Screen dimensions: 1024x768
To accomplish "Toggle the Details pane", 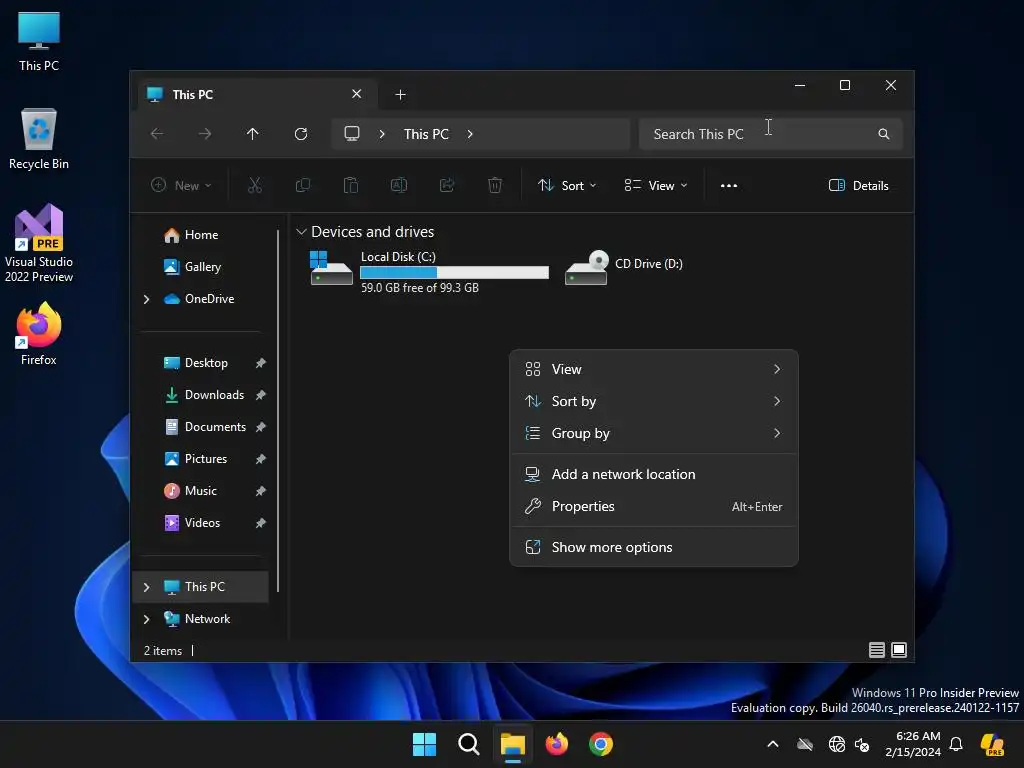I will [x=858, y=185].
